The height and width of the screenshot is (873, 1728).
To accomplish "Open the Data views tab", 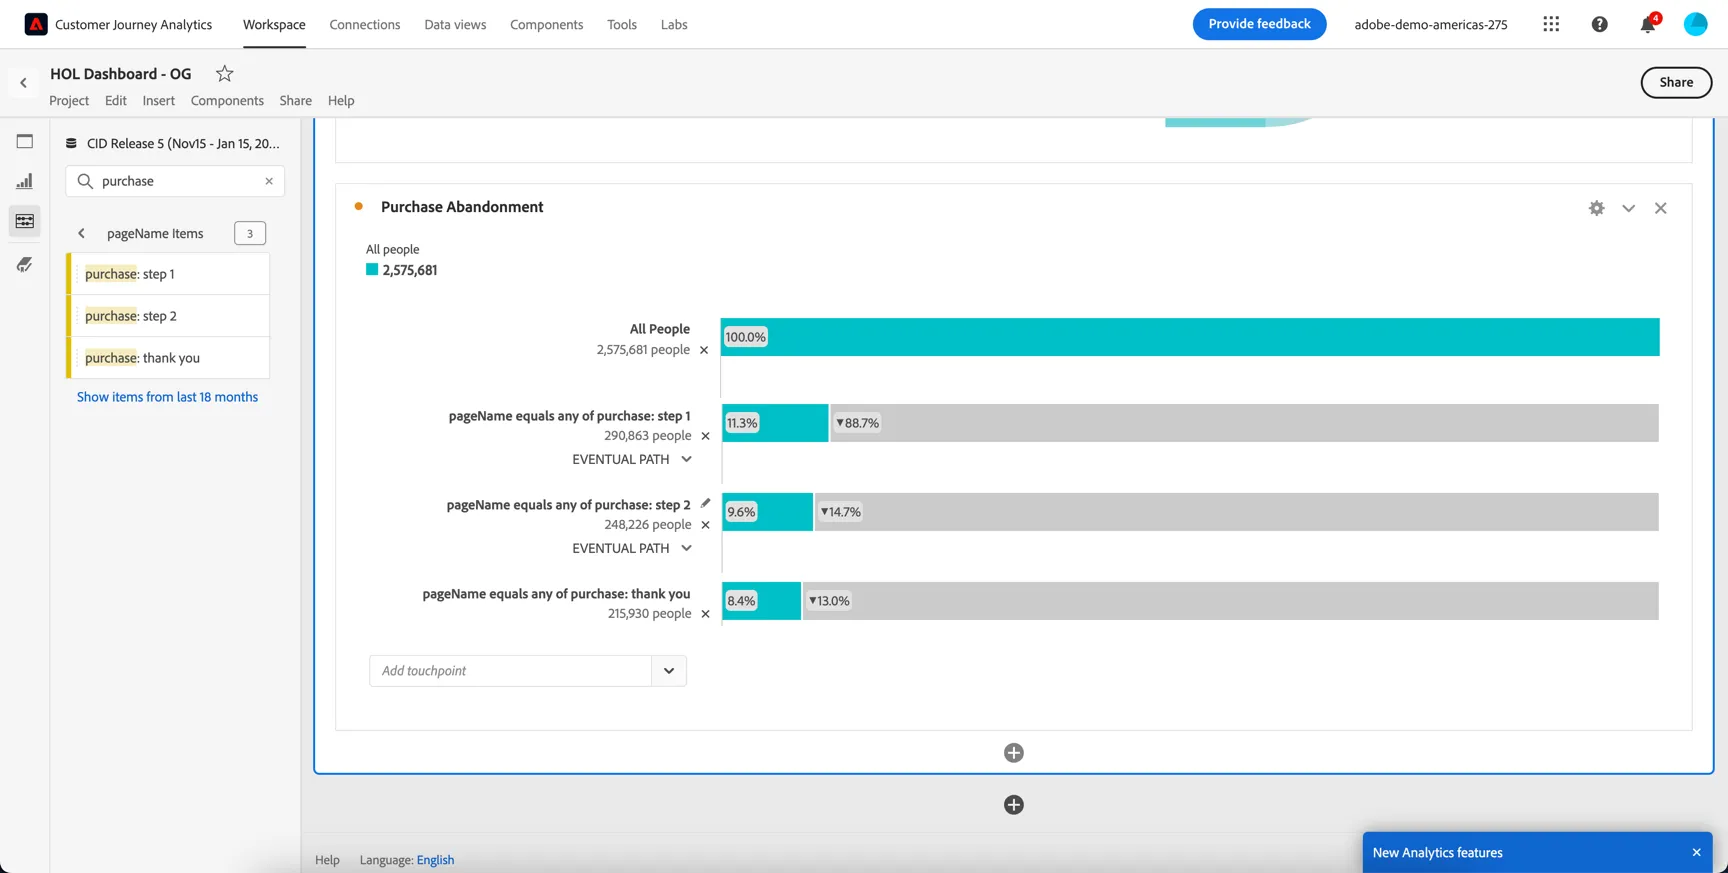I will pos(455,25).
